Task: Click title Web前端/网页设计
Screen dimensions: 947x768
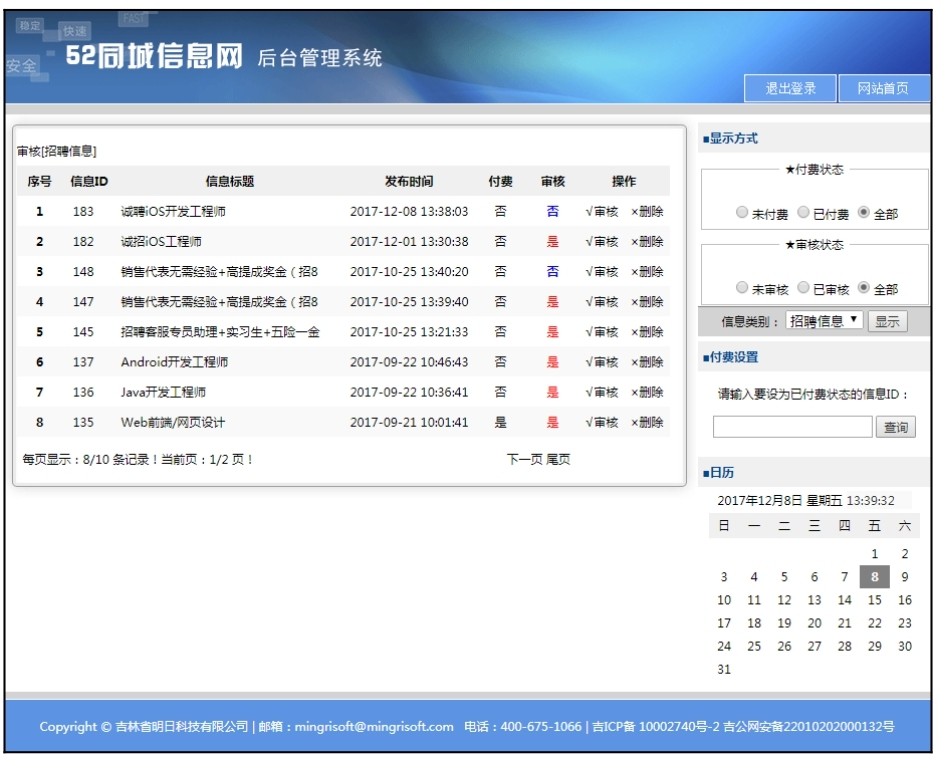Action: (172, 423)
